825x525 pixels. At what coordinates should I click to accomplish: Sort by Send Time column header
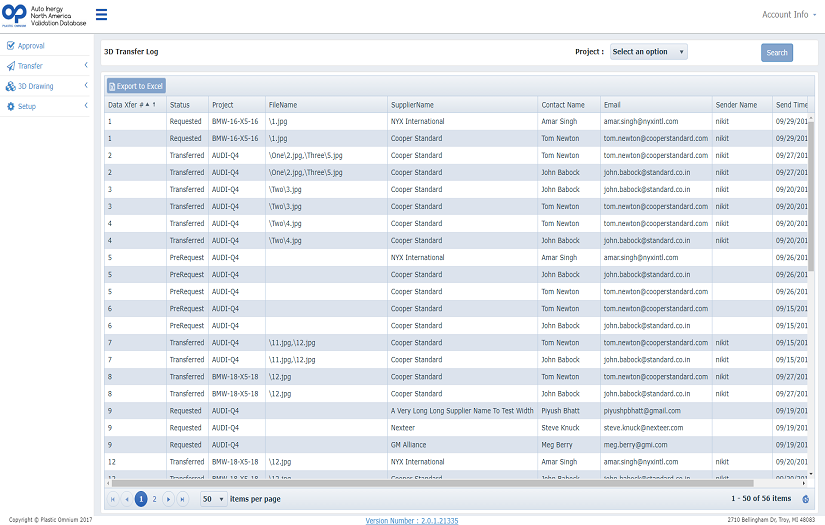[790, 105]
